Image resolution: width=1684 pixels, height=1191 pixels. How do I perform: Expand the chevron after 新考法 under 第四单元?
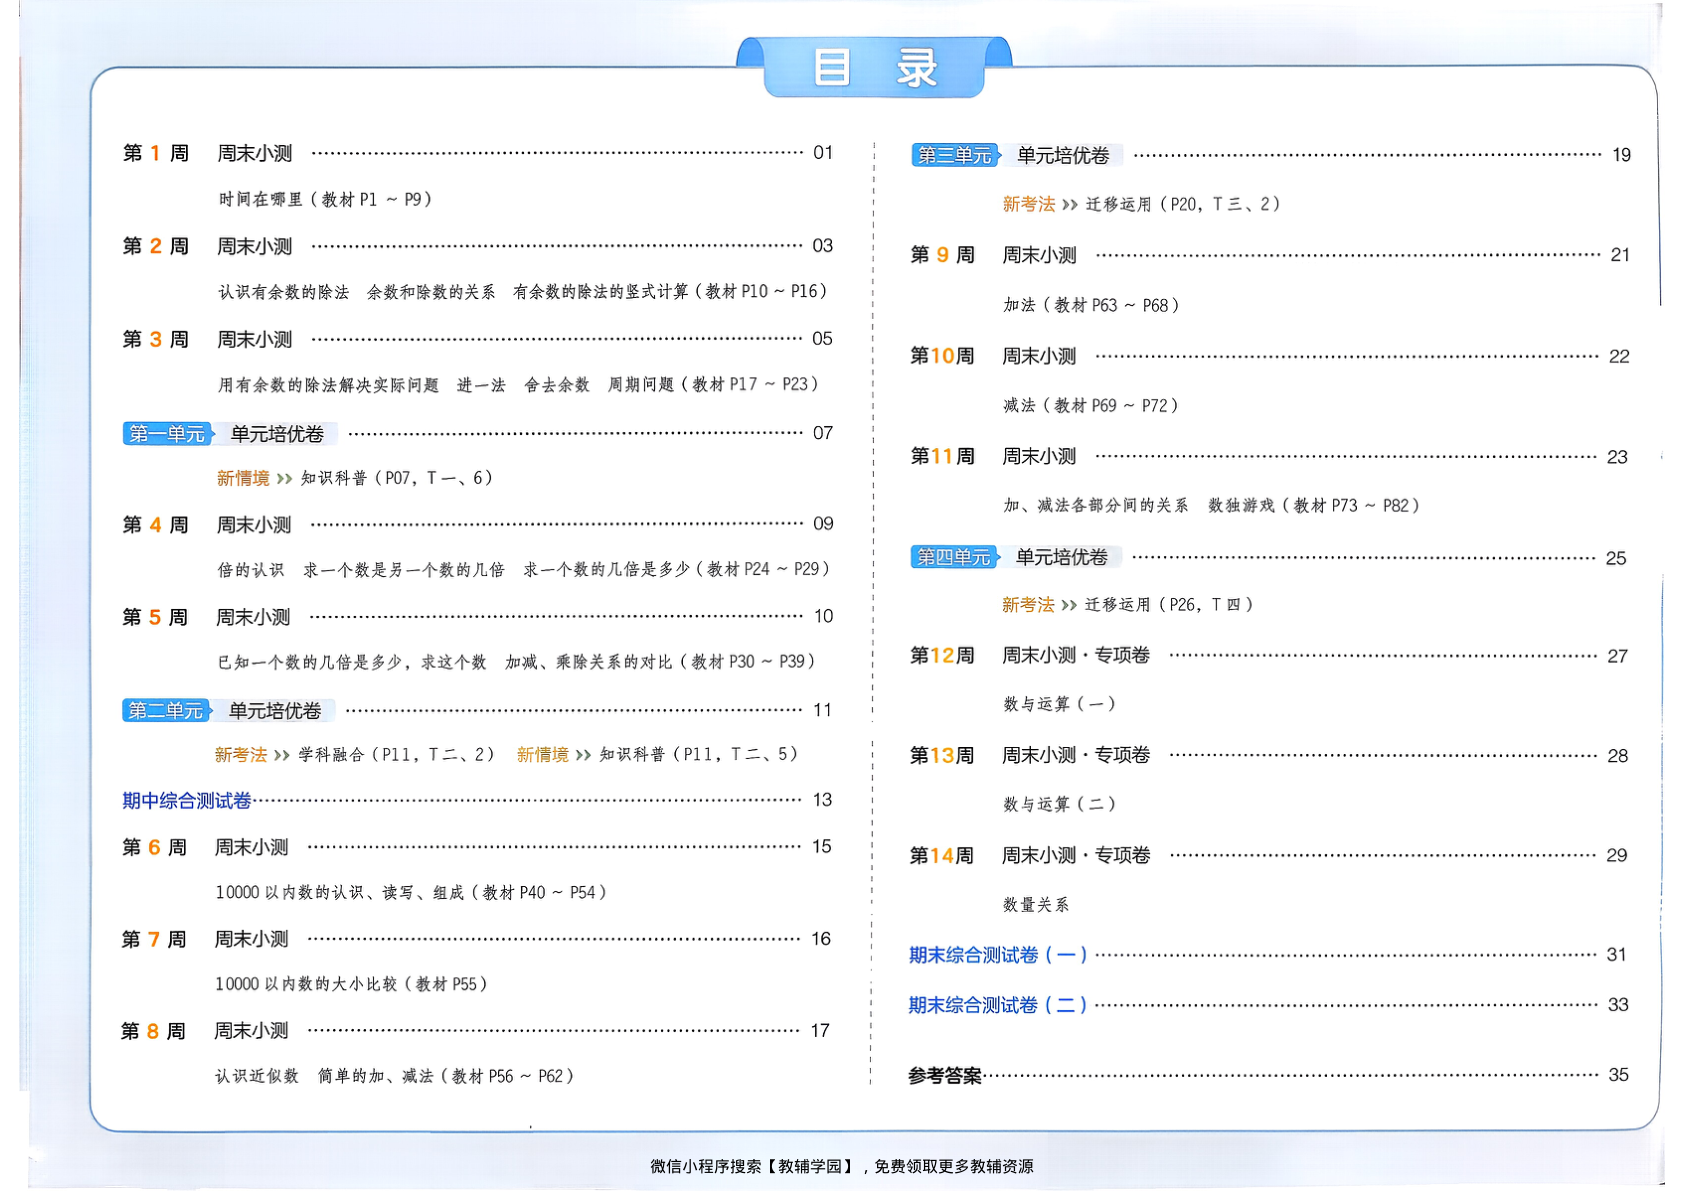click(x=1070, y=604)
